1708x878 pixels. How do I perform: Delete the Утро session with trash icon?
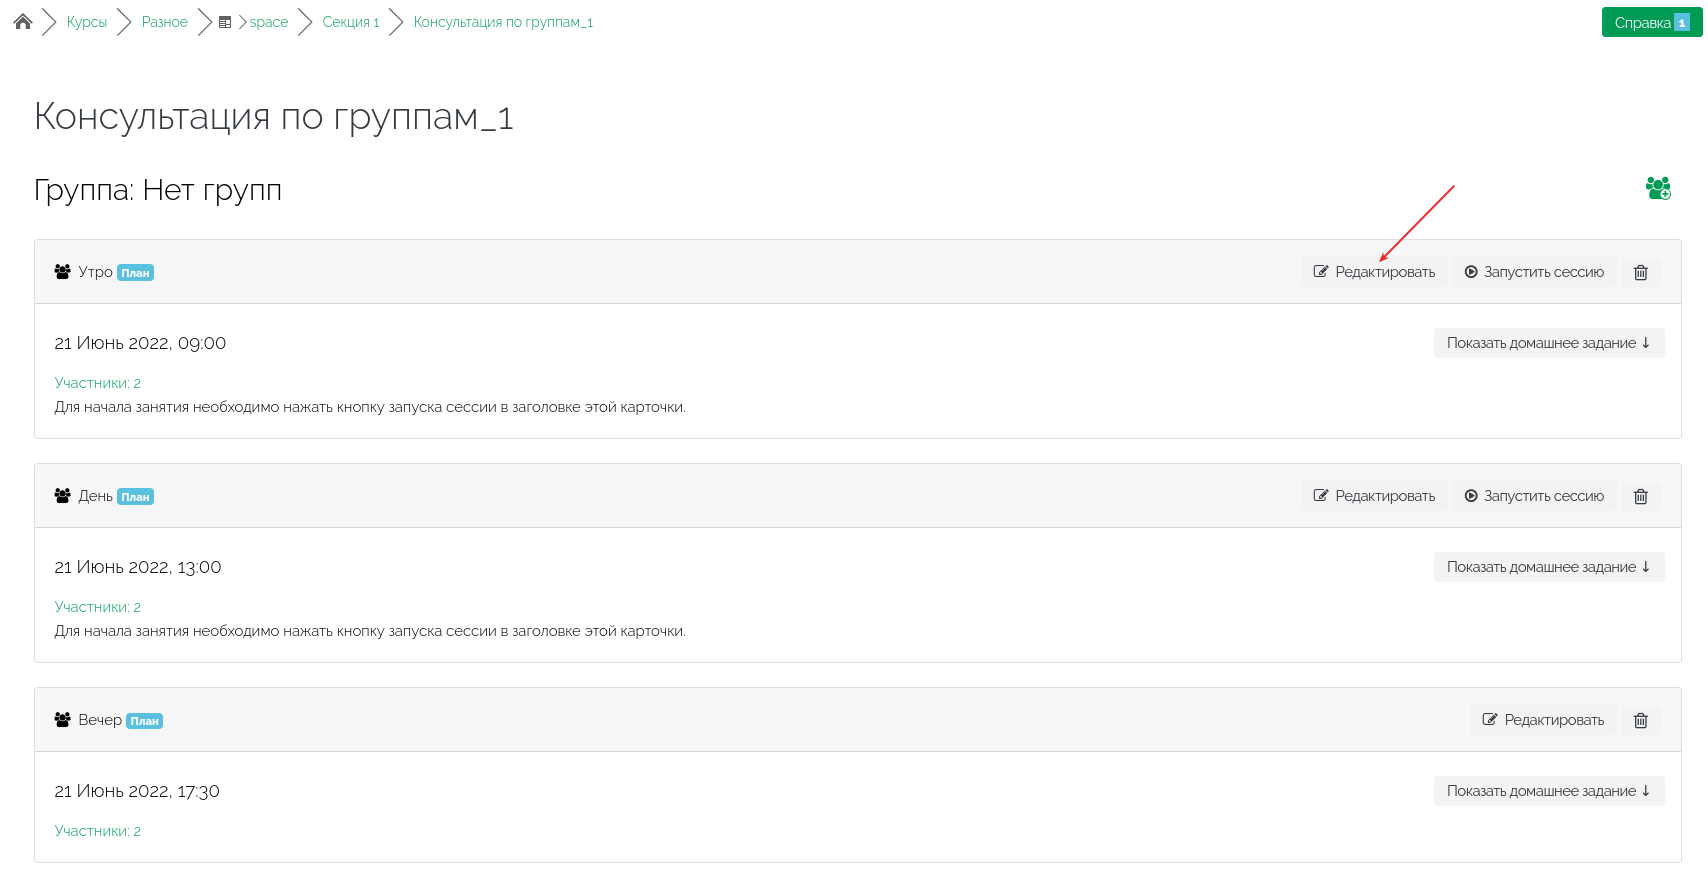coord(1641,272)
